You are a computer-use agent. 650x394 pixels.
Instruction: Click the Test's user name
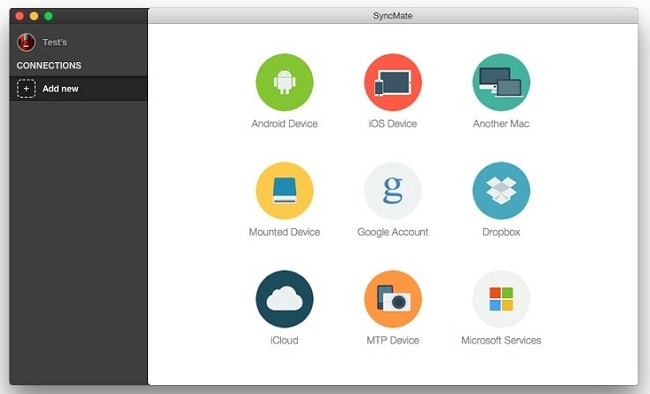[55, 42]
